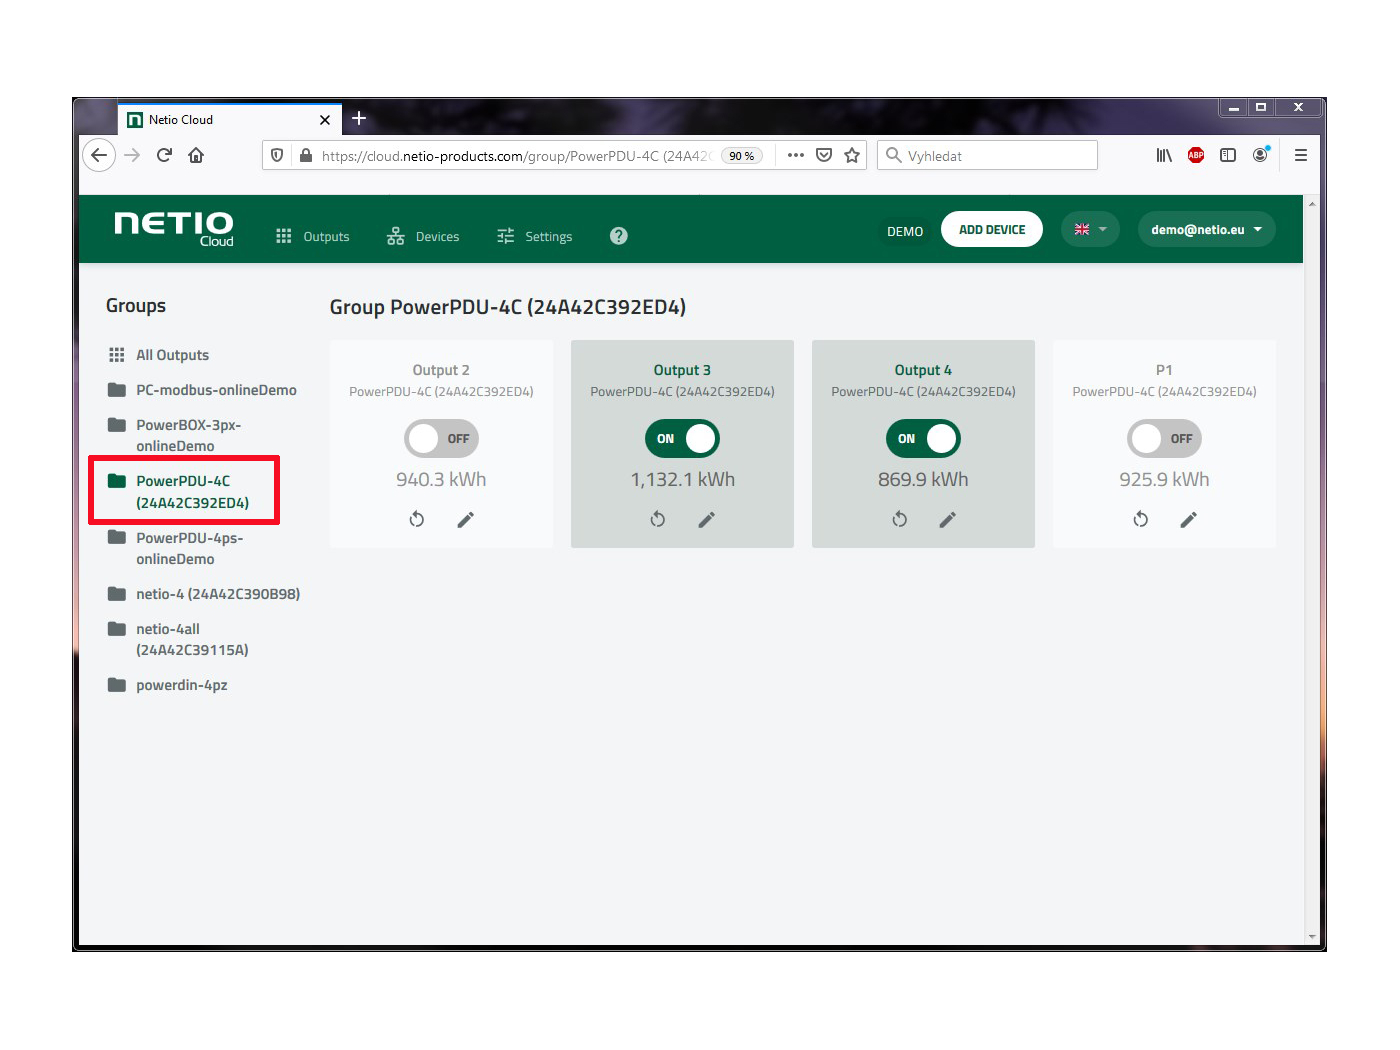Open netio-4 (24A42C390B98) group
Image resolution: width=1400 pixels, height=1050 pixels.
tap(204, 594)
